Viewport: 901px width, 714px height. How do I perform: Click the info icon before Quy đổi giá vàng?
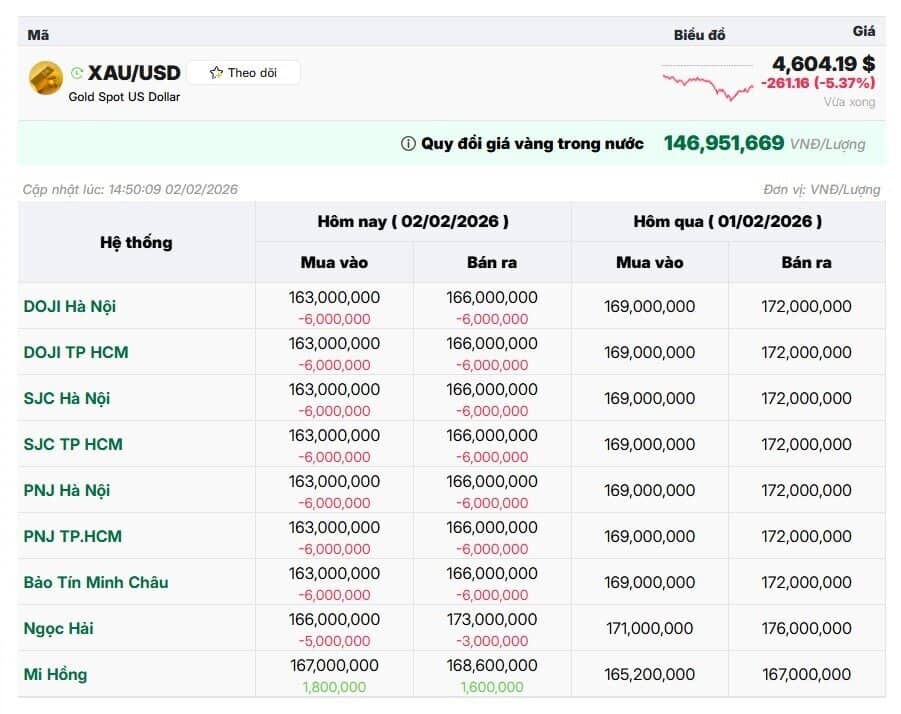point(408,144)
